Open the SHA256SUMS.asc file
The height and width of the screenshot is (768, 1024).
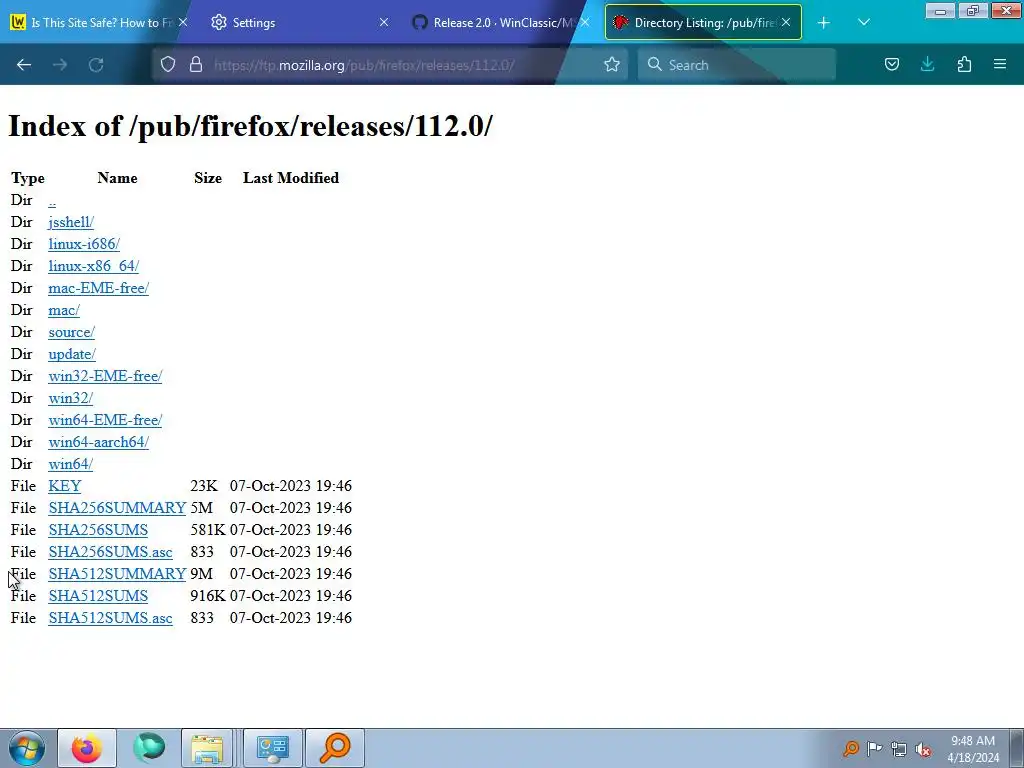110,552
